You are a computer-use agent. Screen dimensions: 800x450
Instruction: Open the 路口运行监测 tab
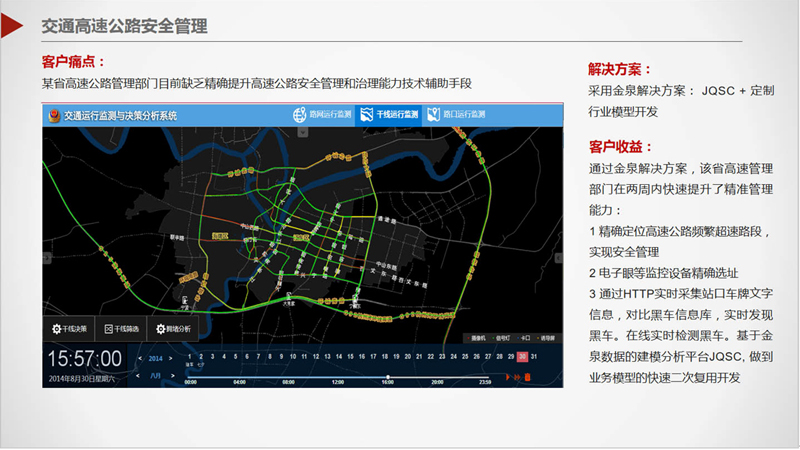pos(456,115)
